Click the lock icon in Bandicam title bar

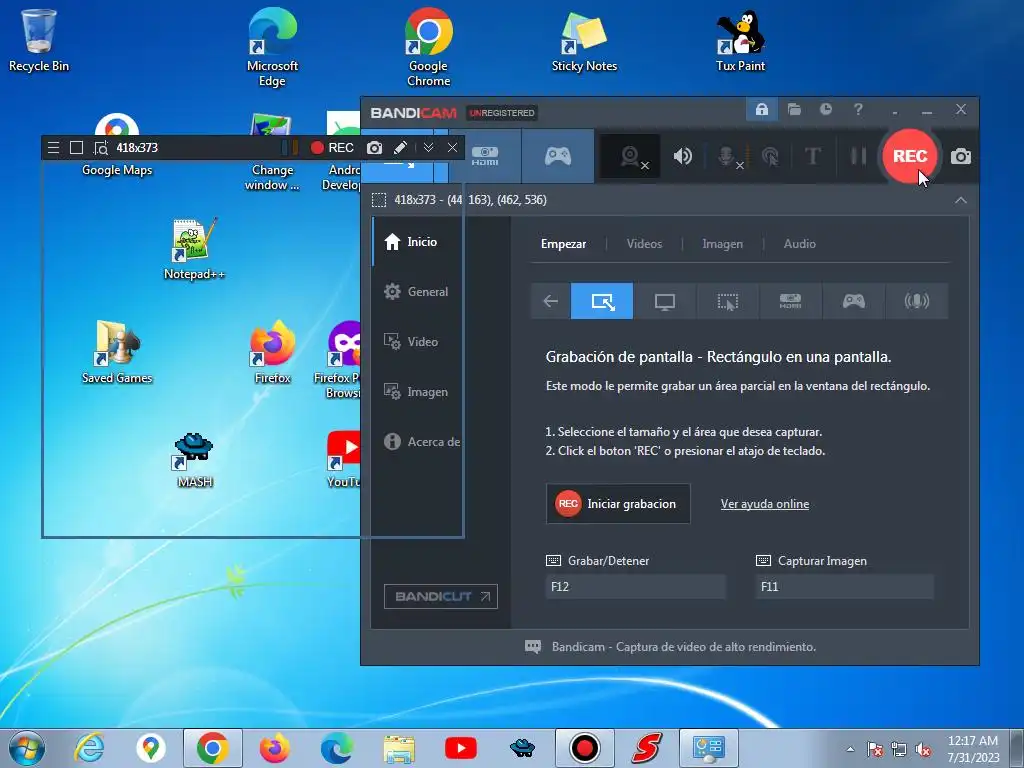click(x=761, y=109)
